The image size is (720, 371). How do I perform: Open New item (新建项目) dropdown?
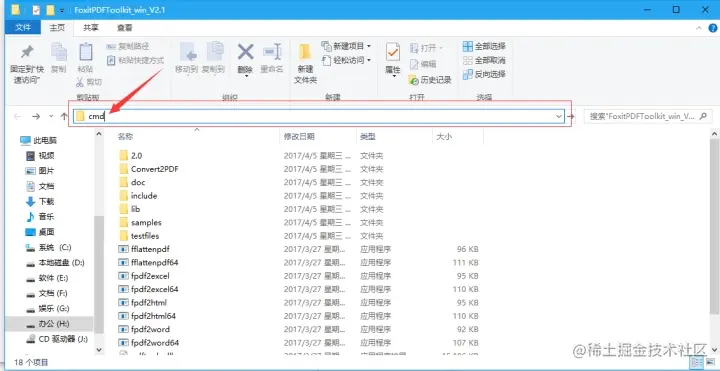coord(346,46)
